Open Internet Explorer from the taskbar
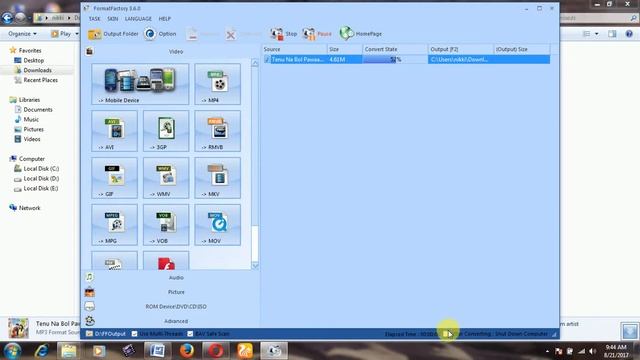Screen dimensions: 640x360 [x=41, y=351]
